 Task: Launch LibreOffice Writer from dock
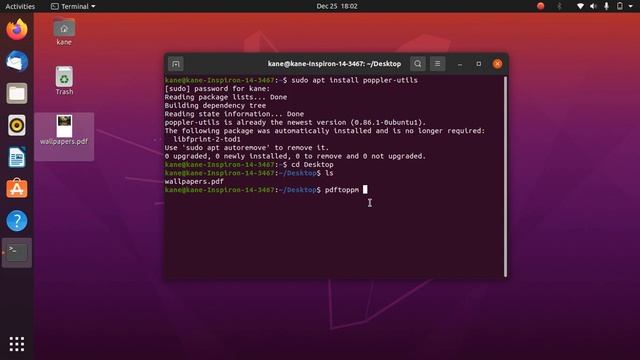(x=17, y=157)
